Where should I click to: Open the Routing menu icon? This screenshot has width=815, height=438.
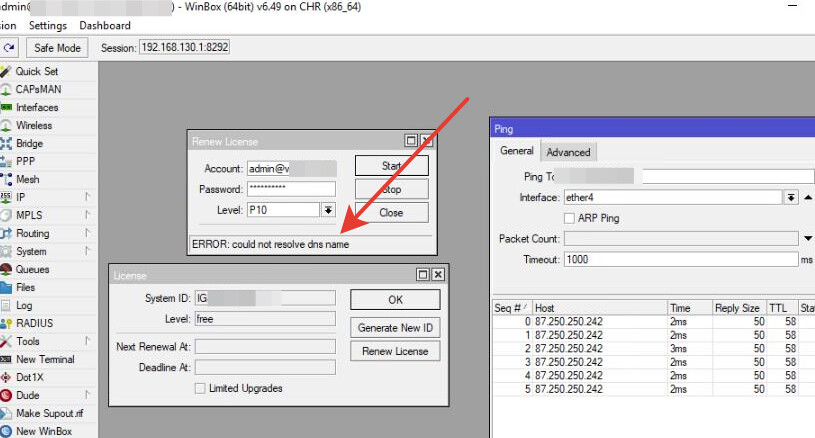point(6,233)
